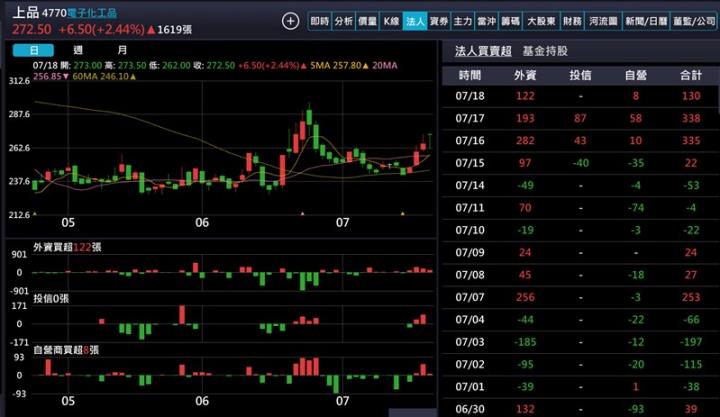Toggle the 日 daily period button
The image size is (720, 417).
pyautogui.click(x=35, y=50)
